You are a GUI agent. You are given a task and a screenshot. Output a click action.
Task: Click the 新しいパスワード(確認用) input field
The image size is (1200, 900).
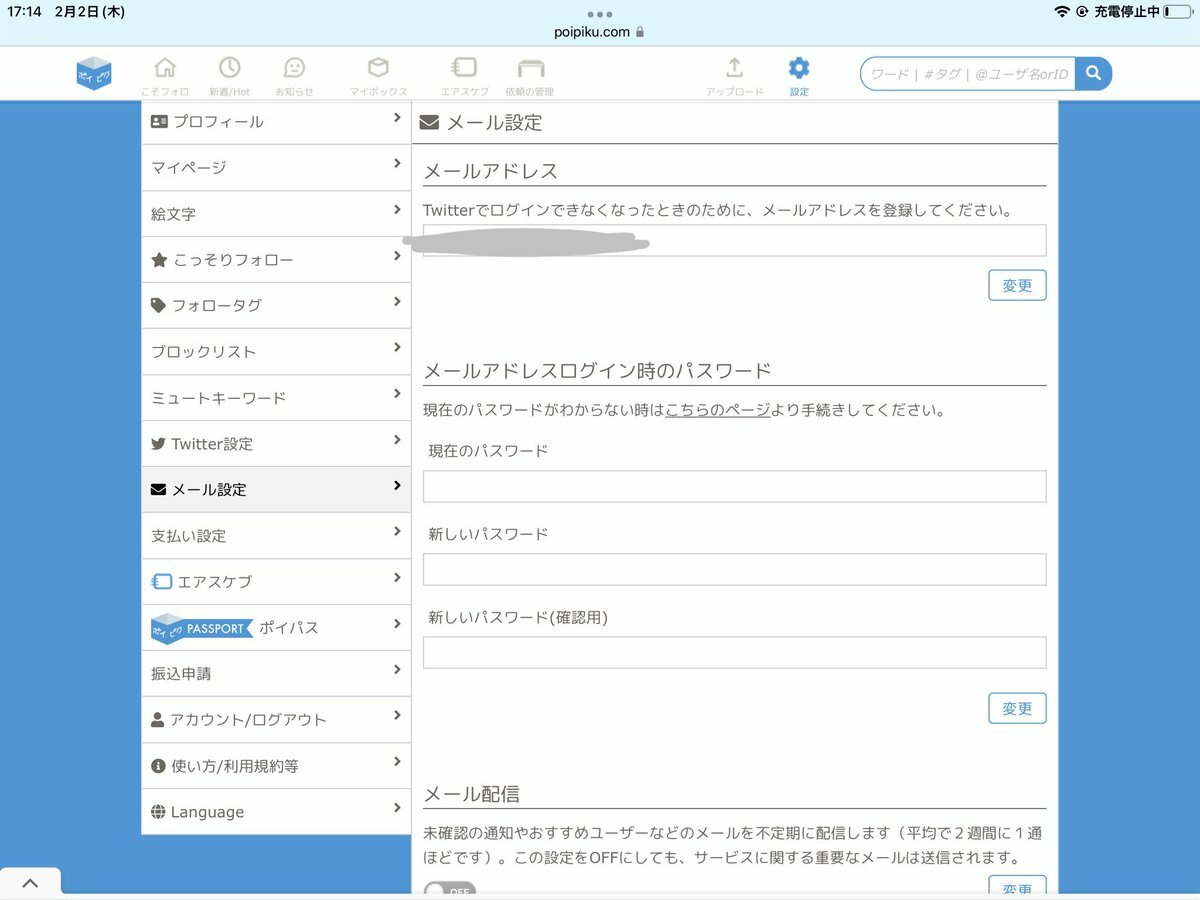point(734,652)
